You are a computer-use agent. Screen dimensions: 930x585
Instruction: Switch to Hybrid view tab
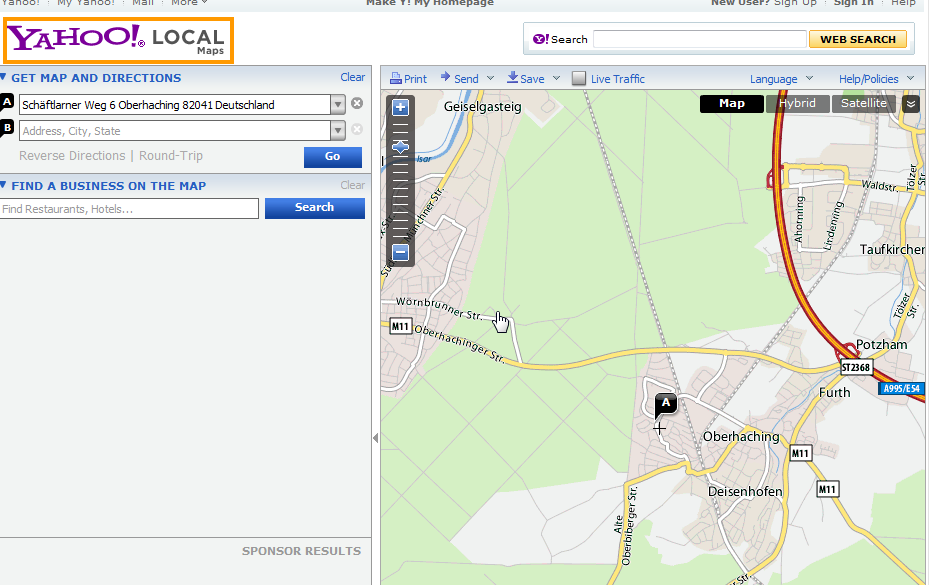(x=797, y=104)
